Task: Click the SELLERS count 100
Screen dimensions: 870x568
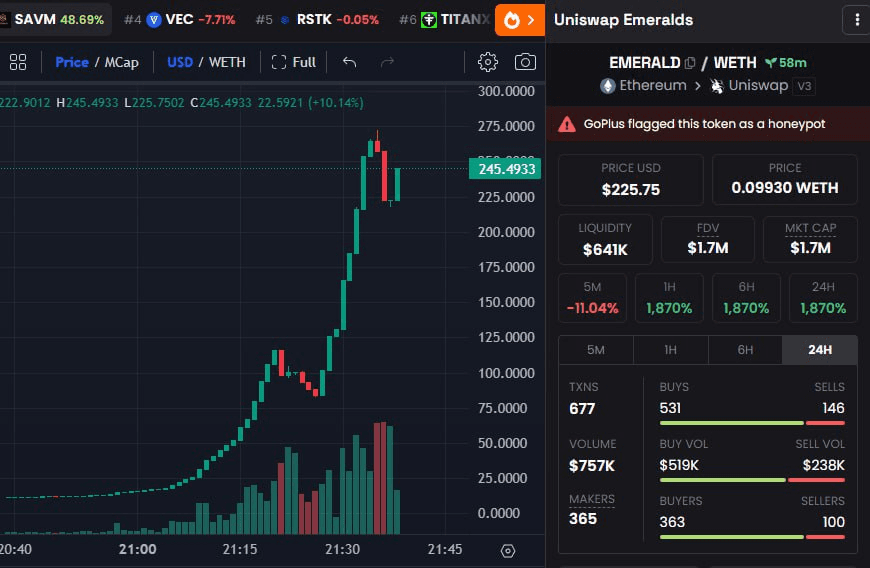Action: click(x=833, y=522)
